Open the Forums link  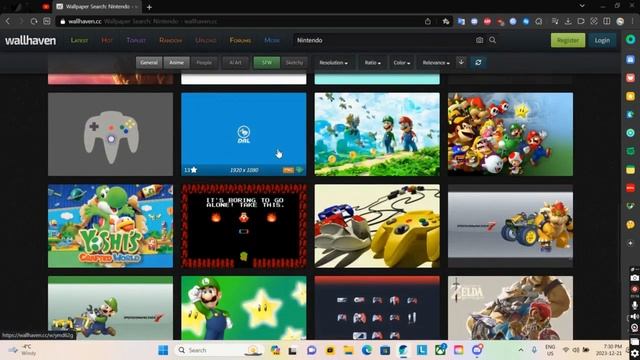coord(240,40)
